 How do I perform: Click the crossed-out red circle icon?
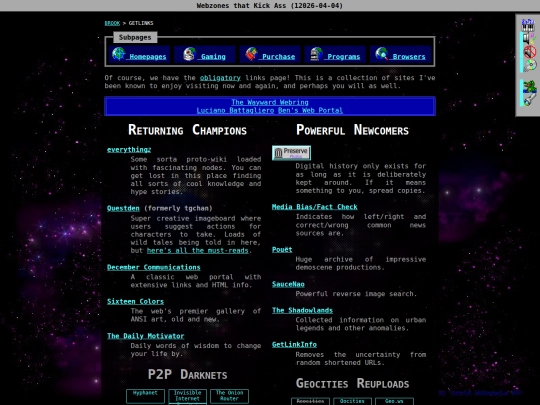[530, 52]
